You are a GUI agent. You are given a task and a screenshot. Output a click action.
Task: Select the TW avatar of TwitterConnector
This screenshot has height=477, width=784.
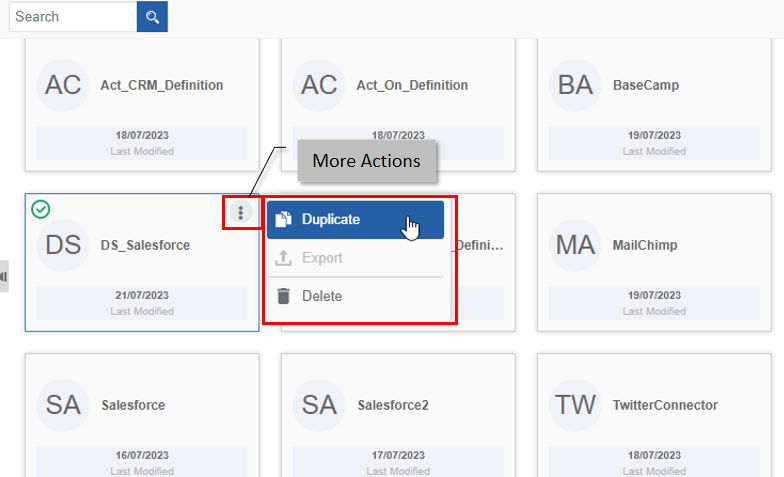tap(575, 405)
